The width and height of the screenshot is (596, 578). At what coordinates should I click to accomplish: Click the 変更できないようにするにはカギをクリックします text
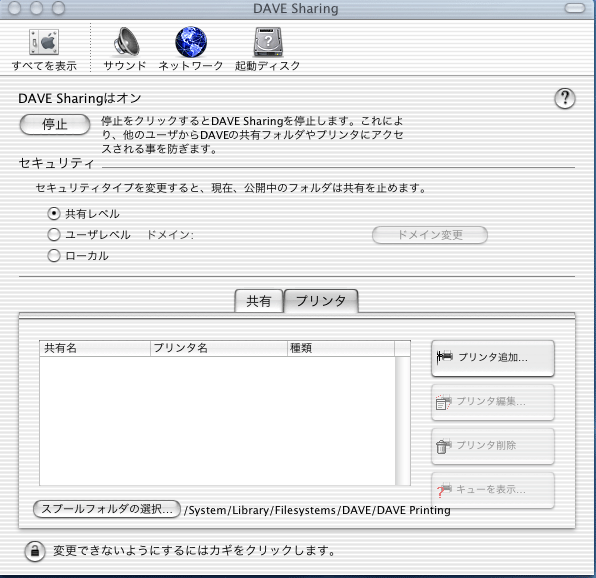click(194, 550)
